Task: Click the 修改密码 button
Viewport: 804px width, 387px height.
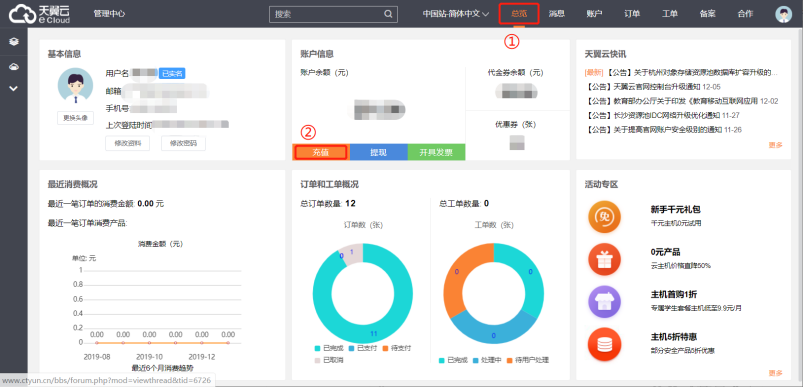Action: [x=184, y=144]
